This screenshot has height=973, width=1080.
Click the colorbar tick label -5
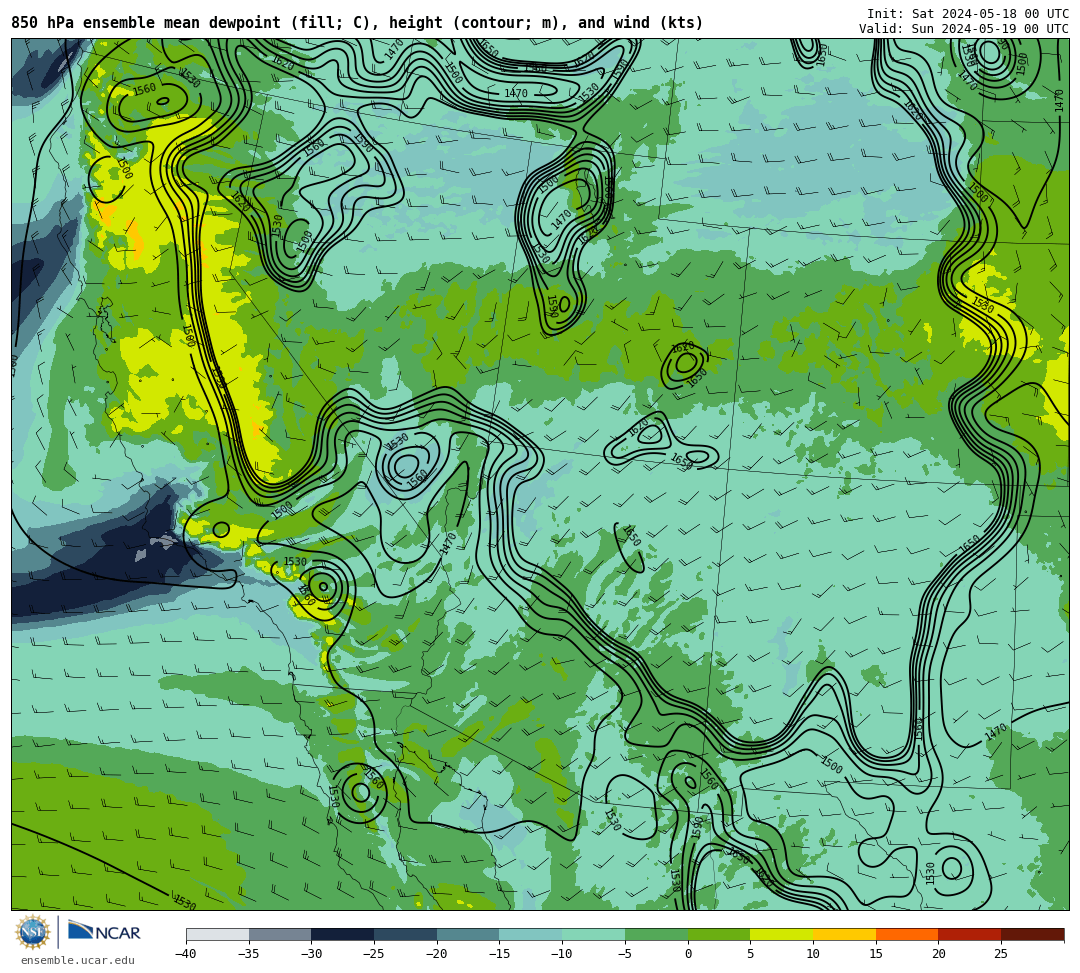coord(625,954)
